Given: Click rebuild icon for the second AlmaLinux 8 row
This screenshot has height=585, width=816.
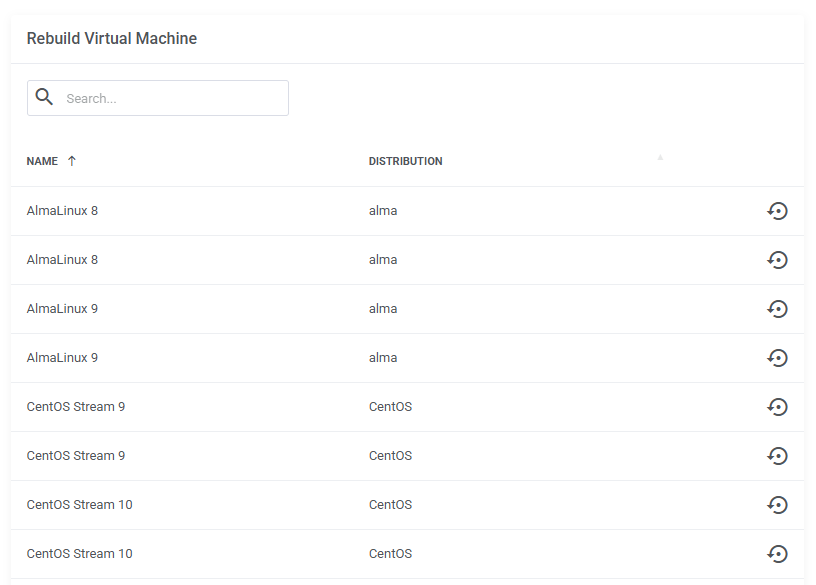Looking at the screenshot, I should [777, 260].
